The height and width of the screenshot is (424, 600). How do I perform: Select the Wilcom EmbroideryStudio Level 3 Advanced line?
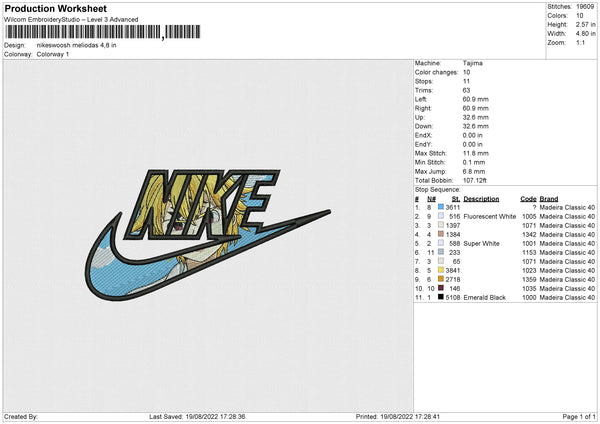[71, 20]
